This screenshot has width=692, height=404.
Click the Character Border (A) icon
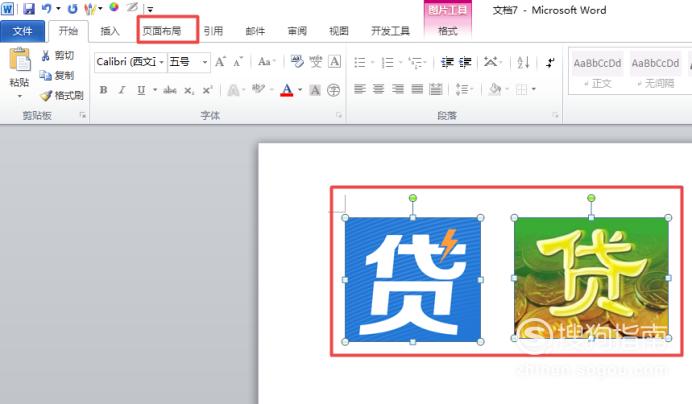(x=335, y=62)
